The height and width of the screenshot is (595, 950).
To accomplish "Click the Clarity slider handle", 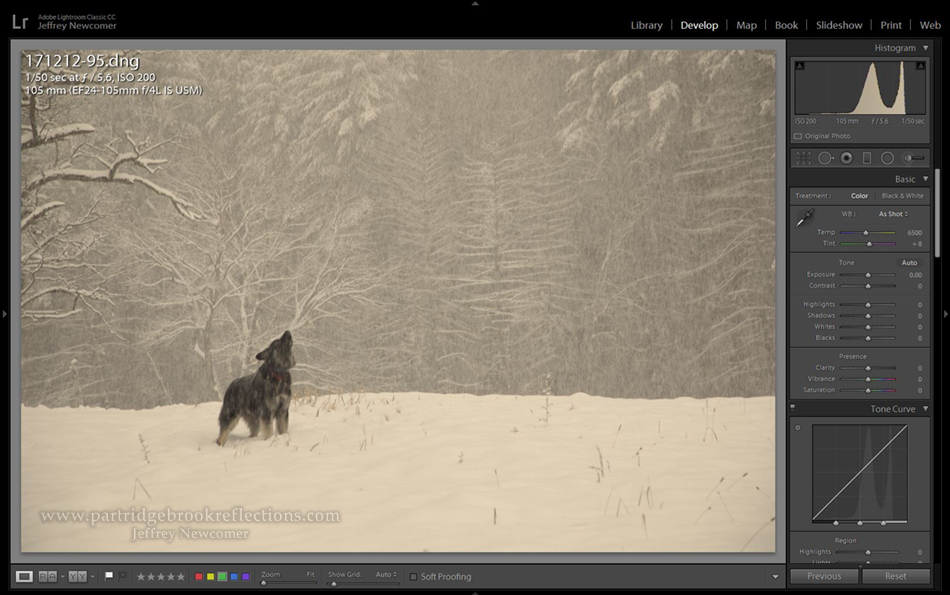I will click(x=868, y=368).
